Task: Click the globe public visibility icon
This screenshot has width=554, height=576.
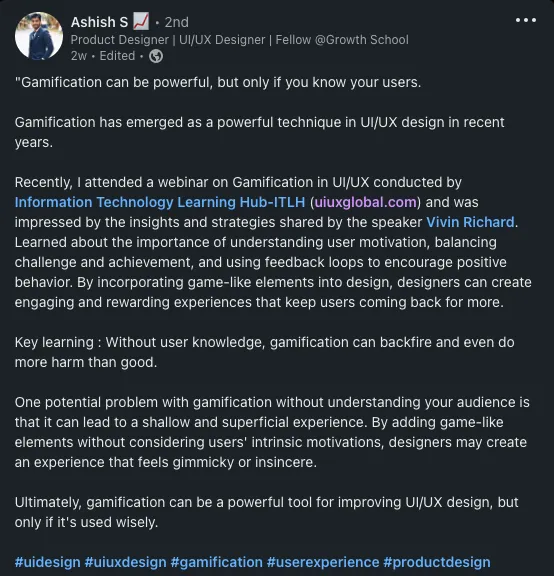Action: coord(156,56)
